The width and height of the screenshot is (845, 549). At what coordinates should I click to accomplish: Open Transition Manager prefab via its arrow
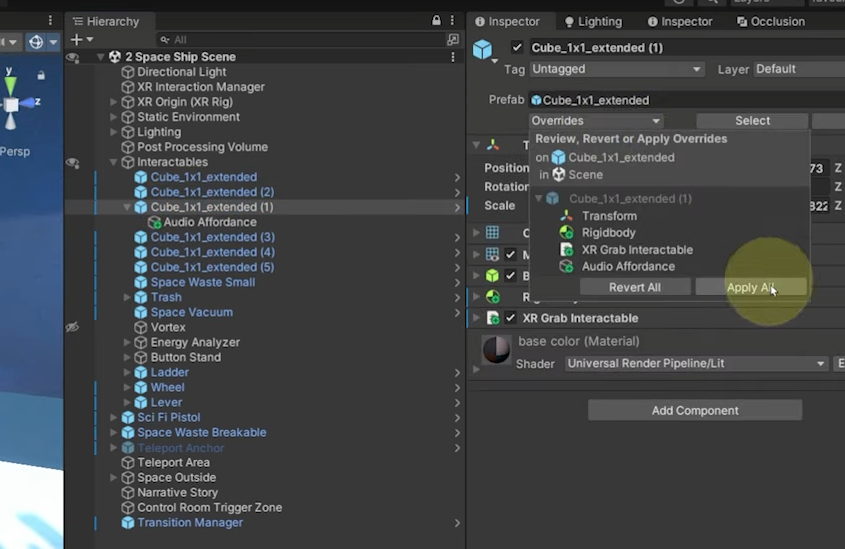click(457, 523)
